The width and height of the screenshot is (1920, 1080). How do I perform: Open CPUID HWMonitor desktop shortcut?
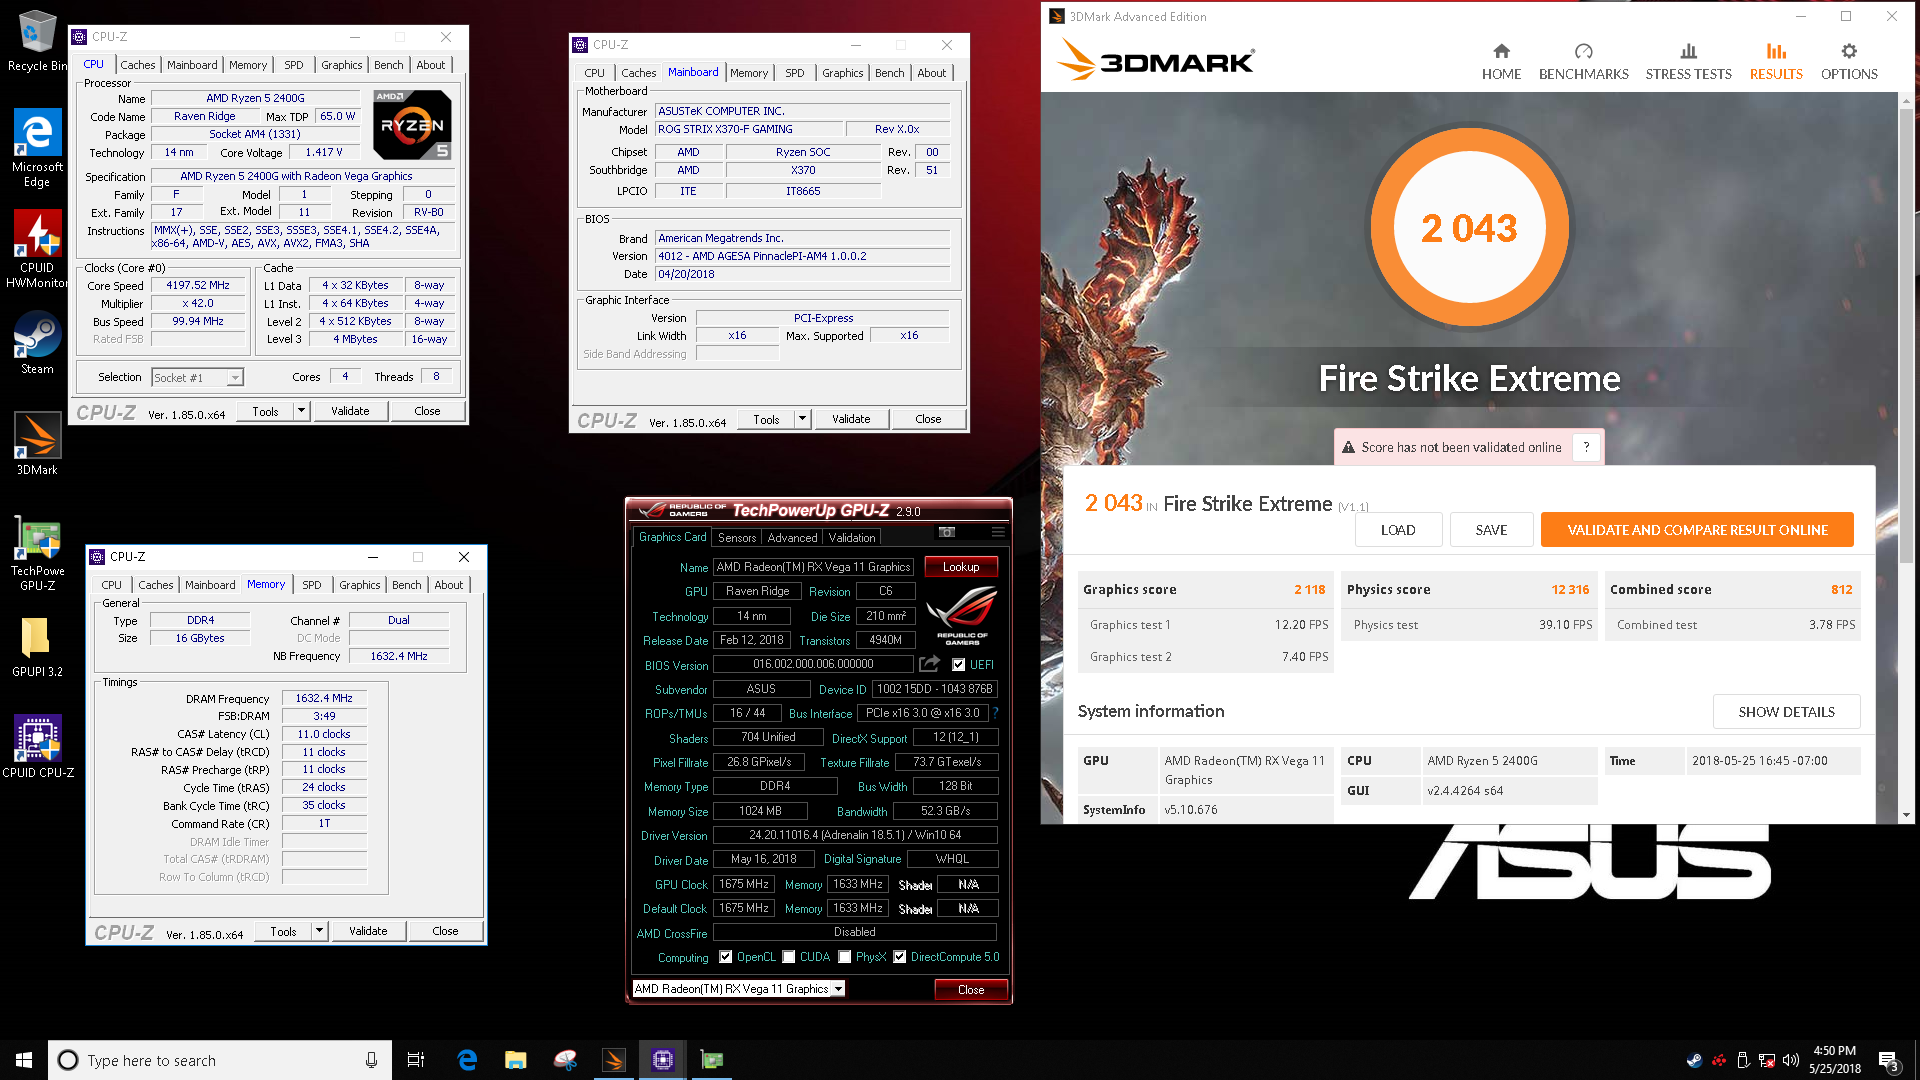[x=37, y=250]
